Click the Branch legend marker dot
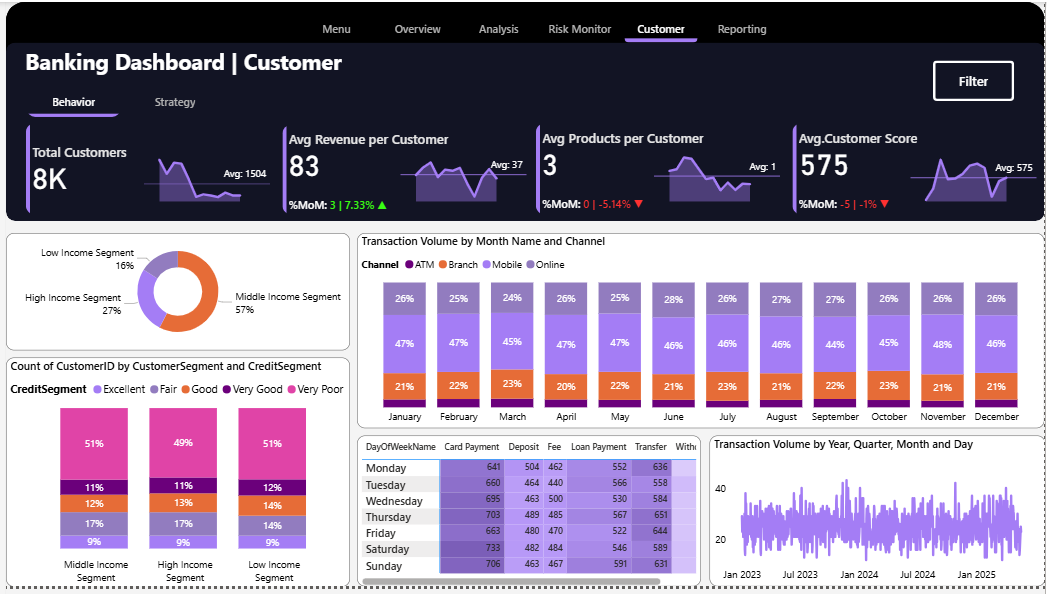 click(442, 265)
